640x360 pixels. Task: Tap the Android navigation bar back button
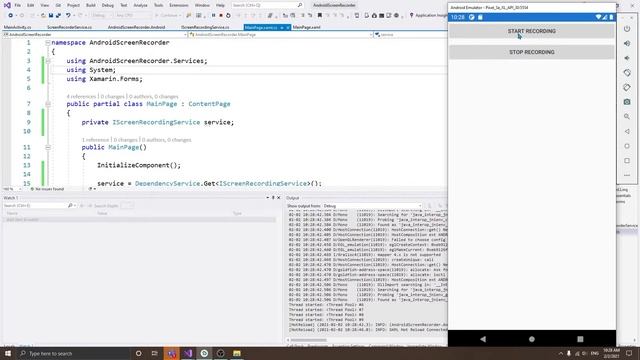(483, 339)
